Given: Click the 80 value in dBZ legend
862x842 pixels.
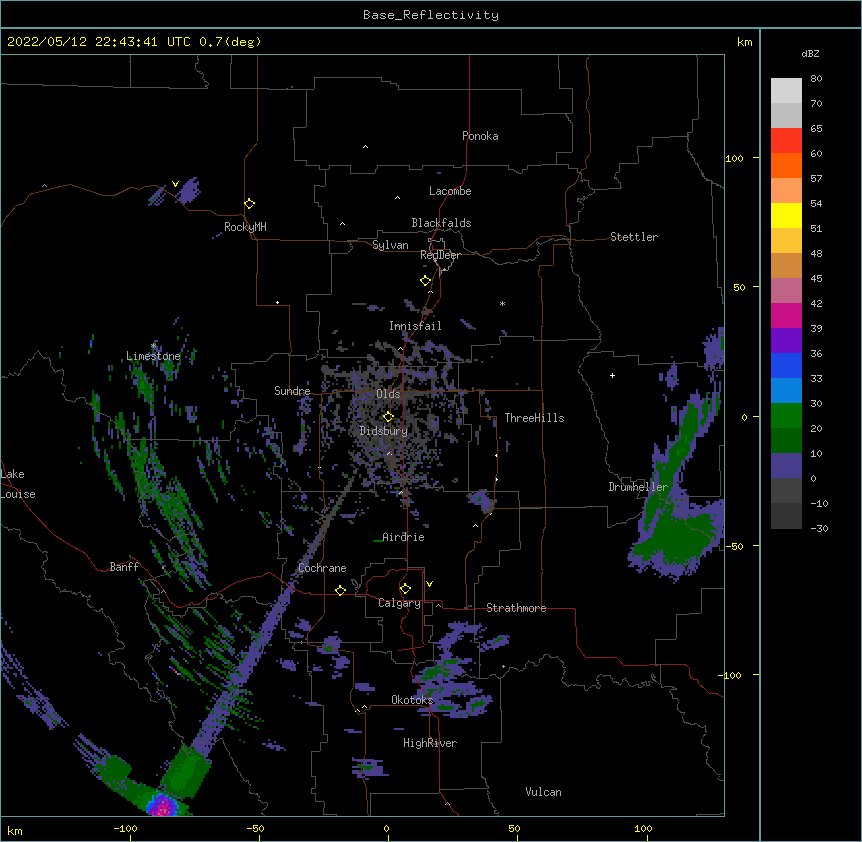Looking at the screenshot, I should [816, 78].
